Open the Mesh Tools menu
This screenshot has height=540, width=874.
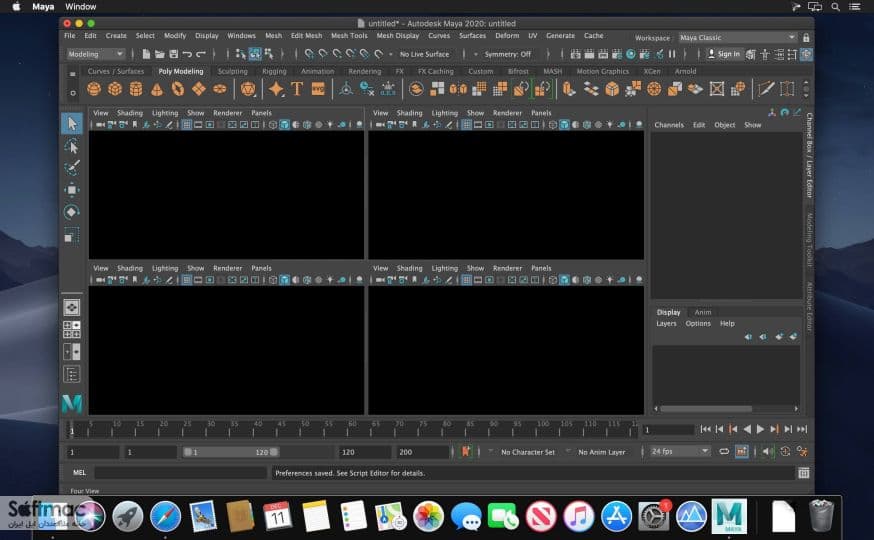(x=349, y=36)
